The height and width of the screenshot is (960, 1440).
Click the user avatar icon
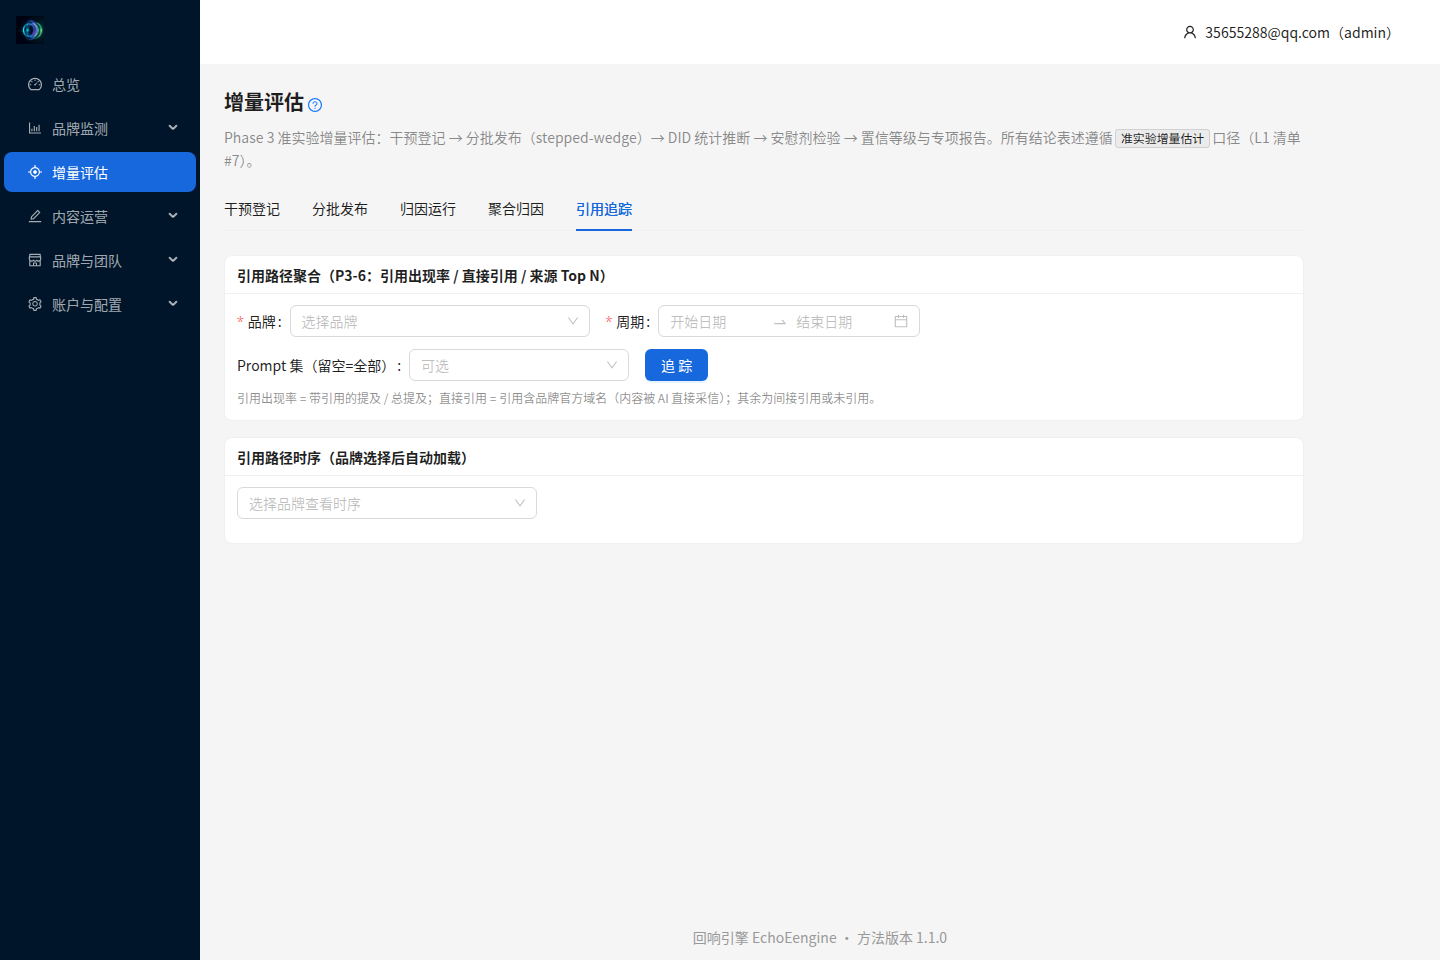(x=1190, y=33)
